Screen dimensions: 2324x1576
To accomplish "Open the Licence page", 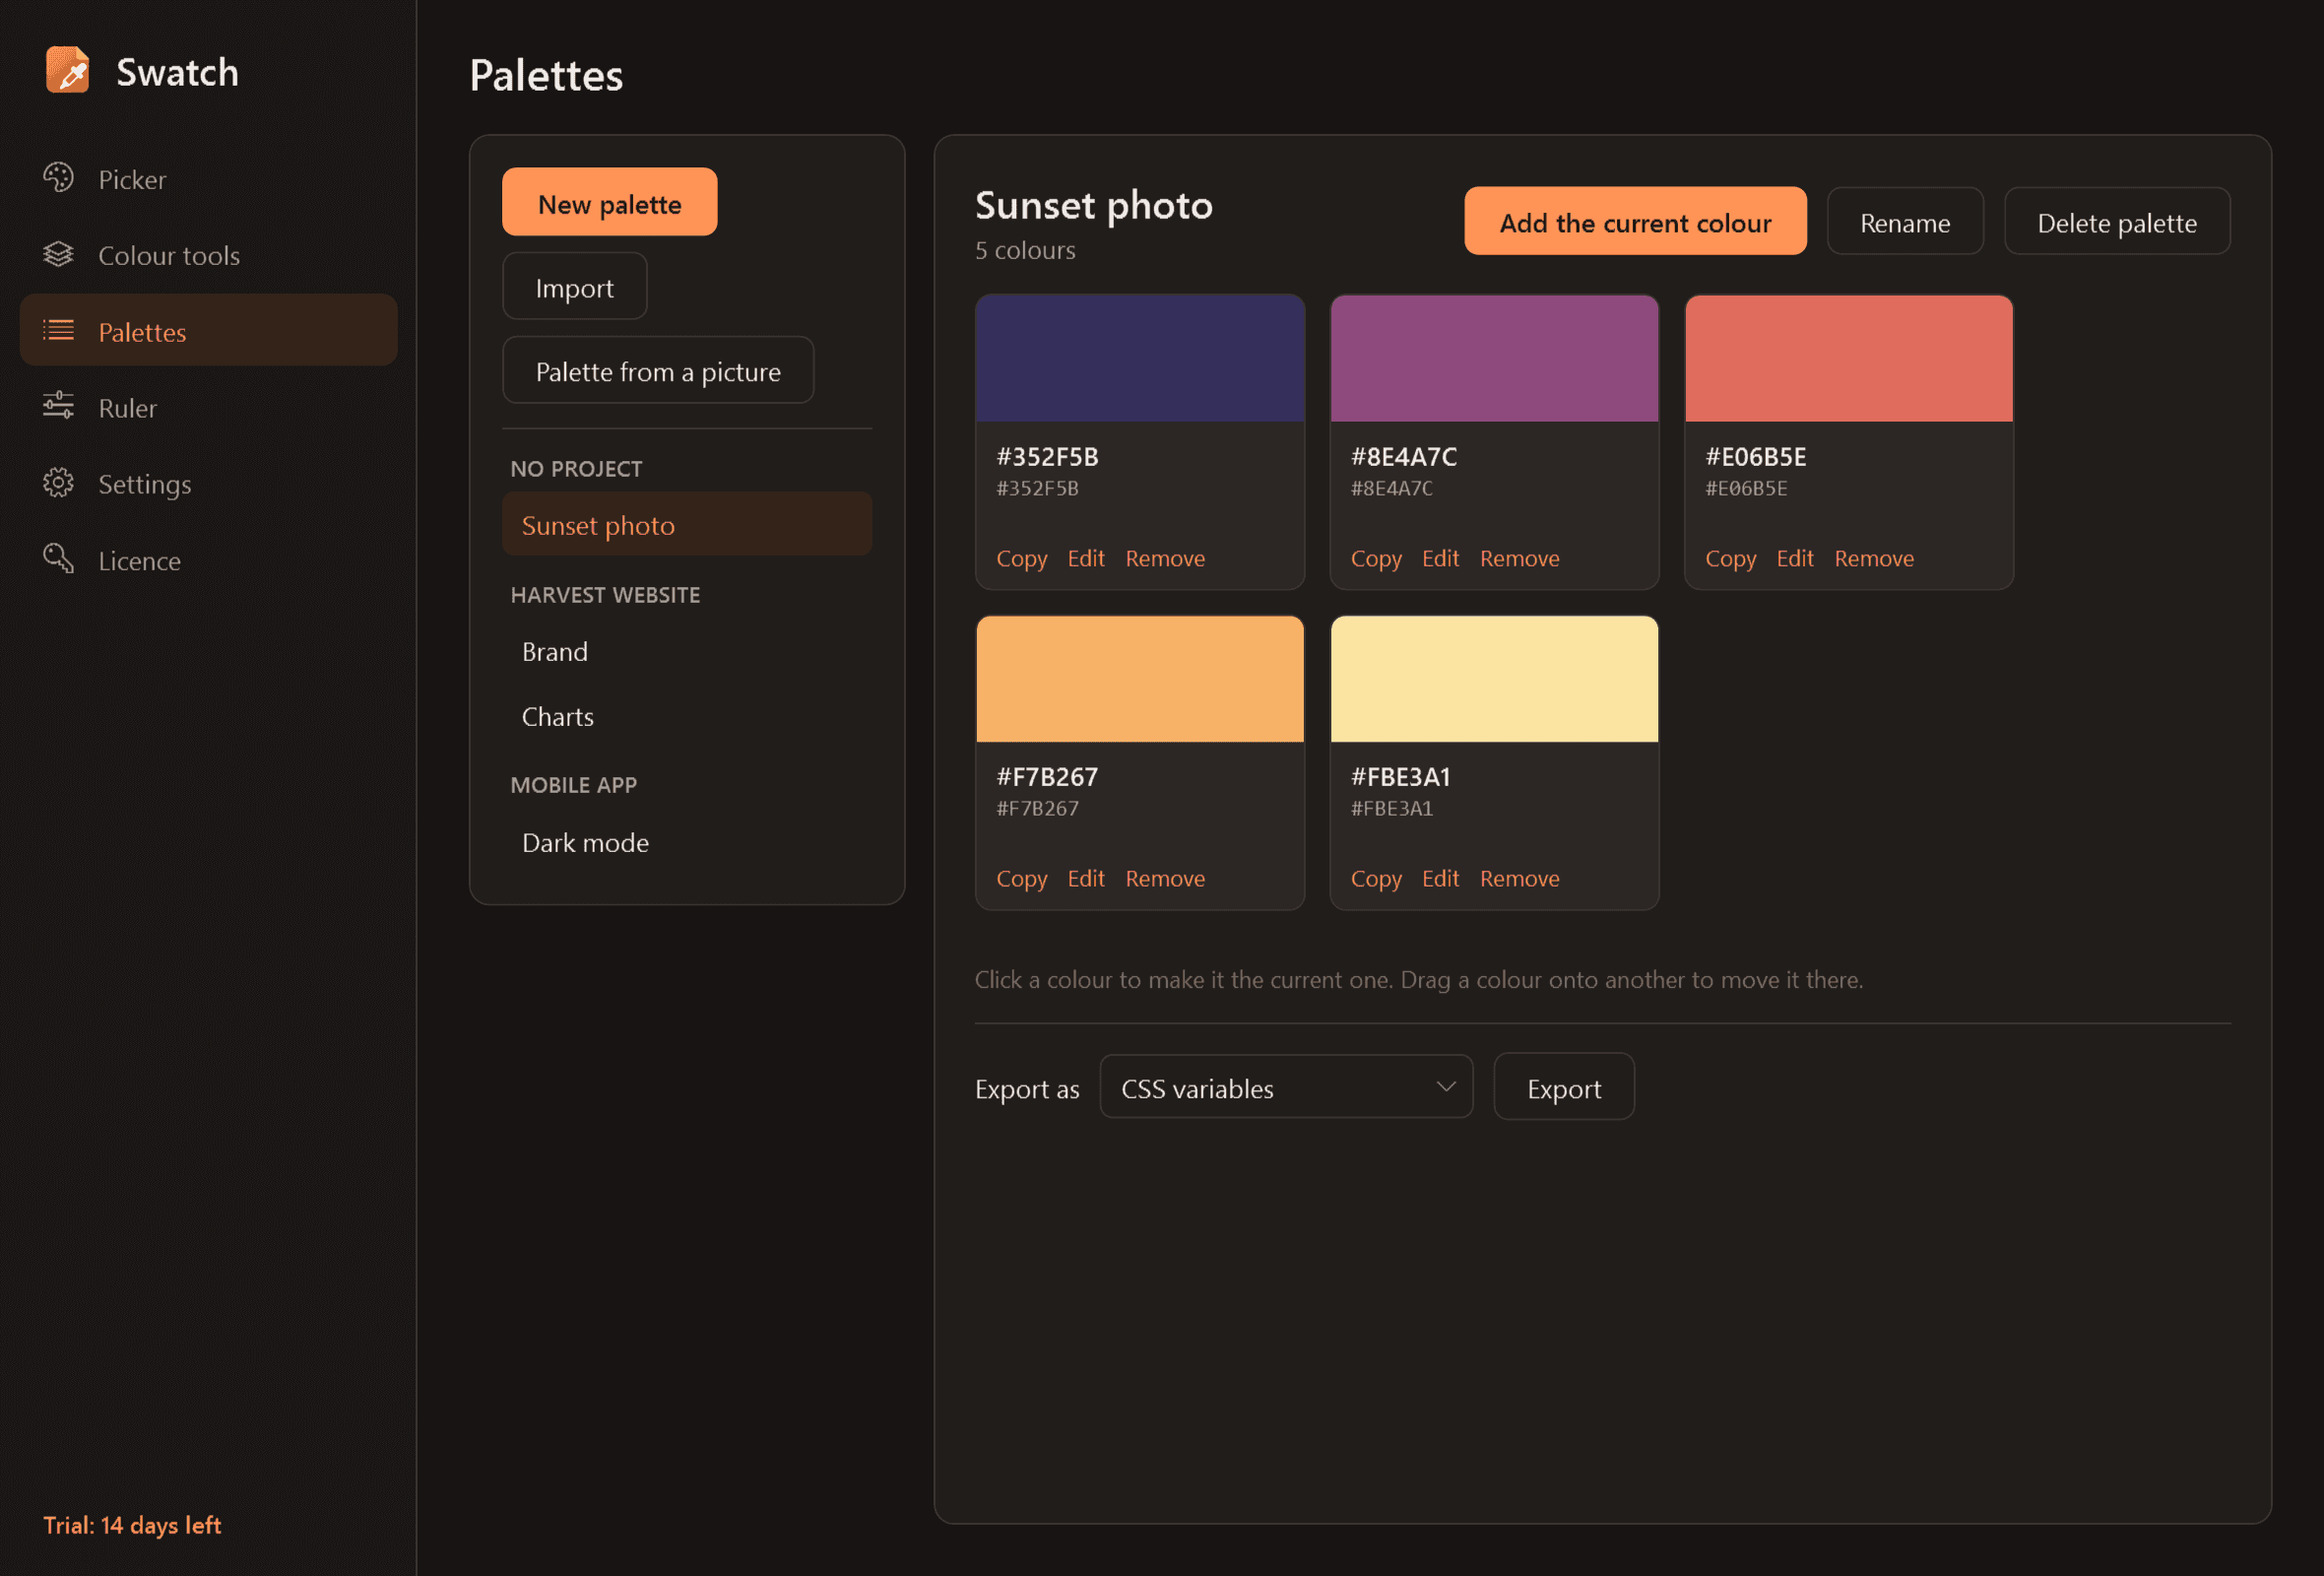I will (208, 560).
